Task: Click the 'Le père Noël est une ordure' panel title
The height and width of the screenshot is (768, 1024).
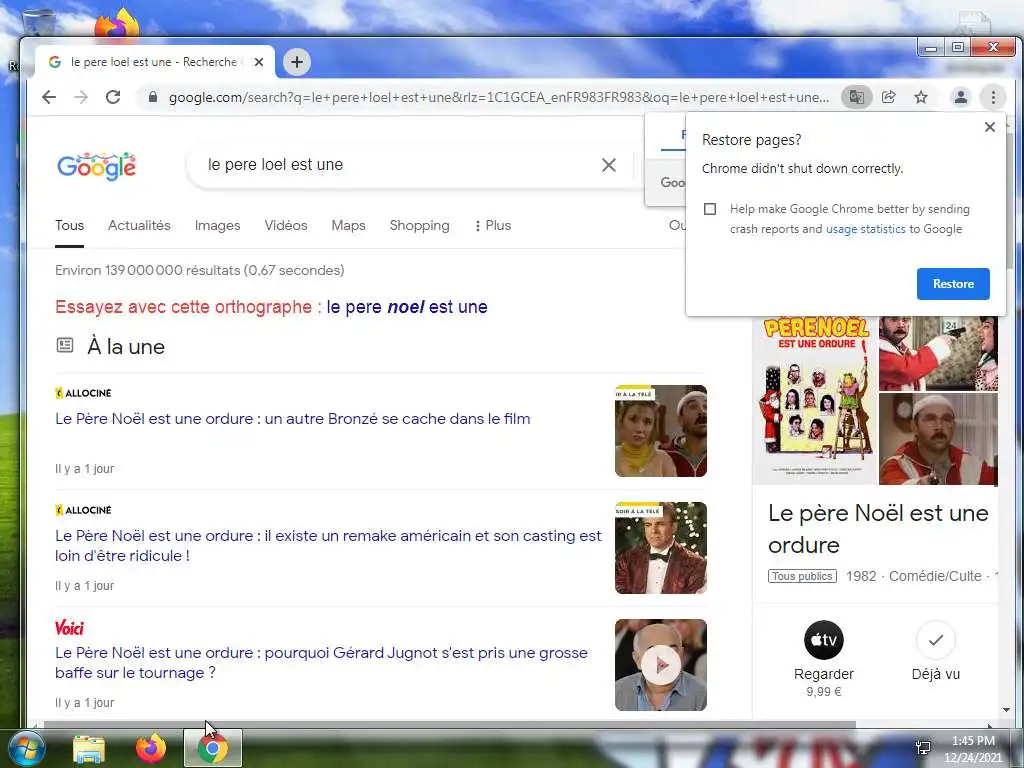Action: pyautogui.click(x=878, y=529)
